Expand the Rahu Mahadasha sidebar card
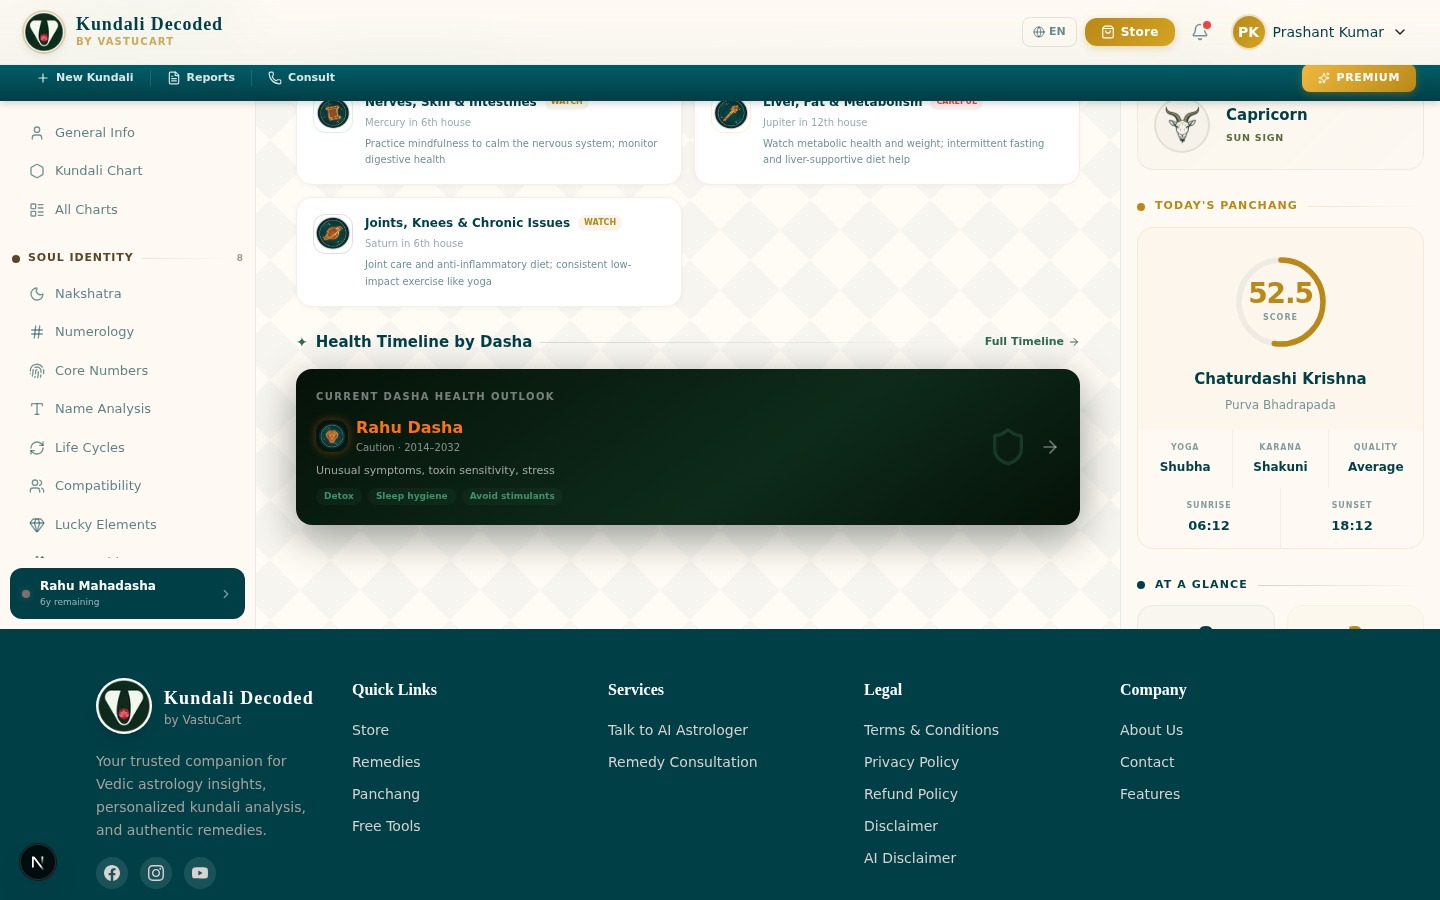The image size is (1440, 900). [127, 593]
